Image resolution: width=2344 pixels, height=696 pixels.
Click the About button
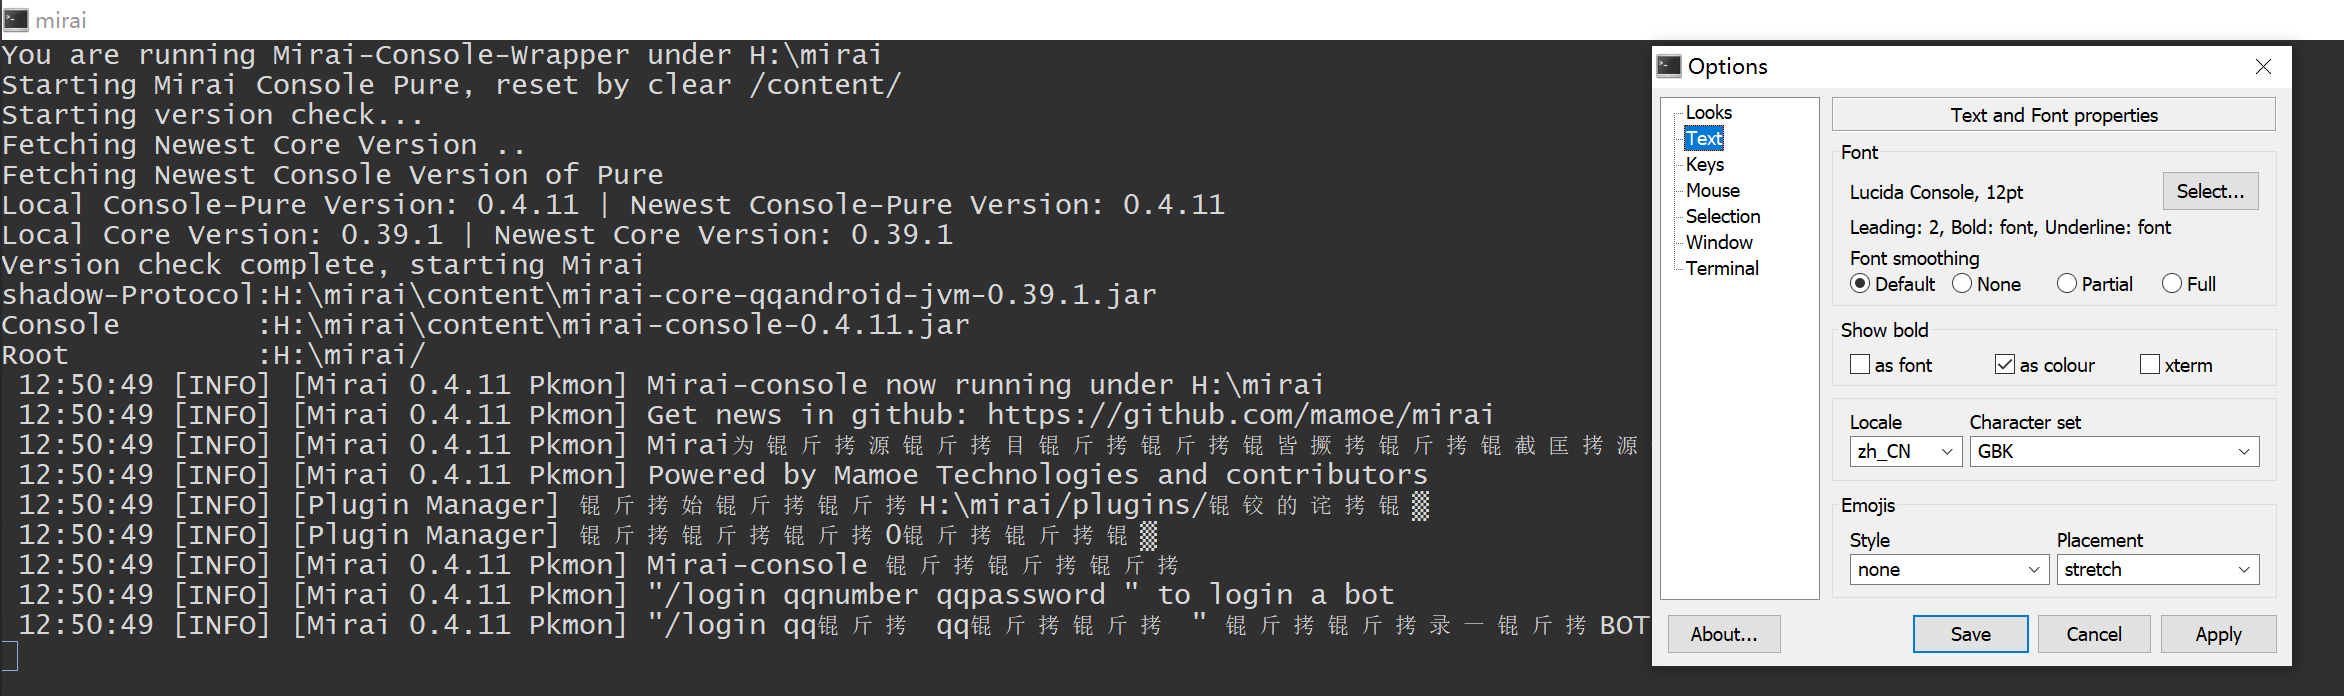(1723, 633)
